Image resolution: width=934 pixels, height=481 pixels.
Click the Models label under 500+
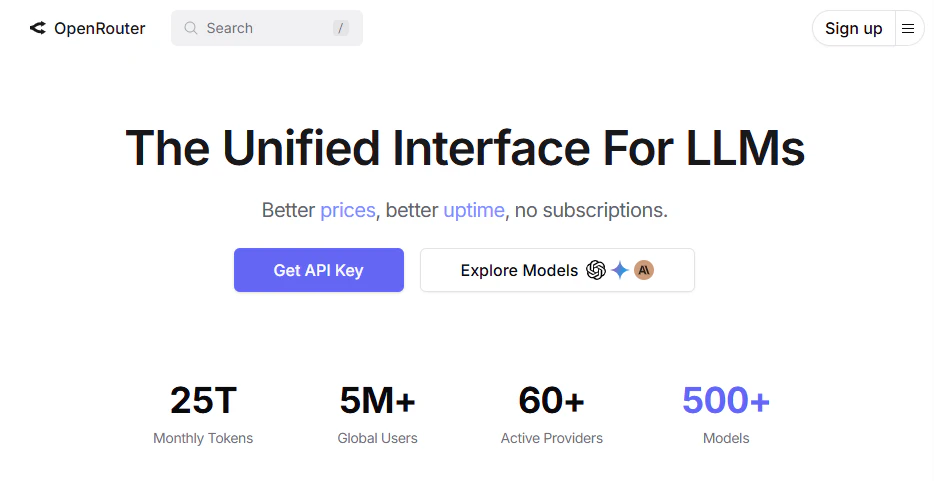point(726,438)
